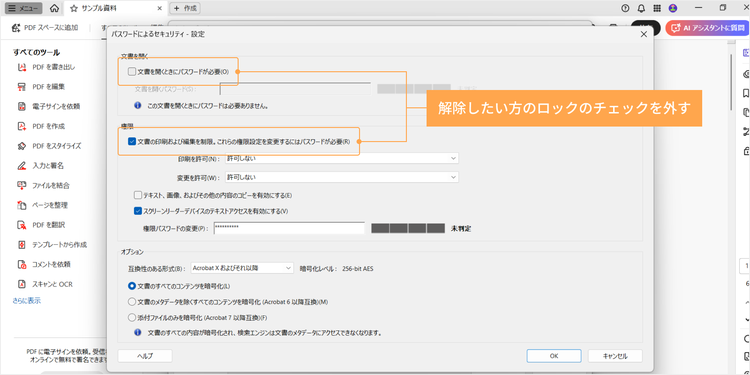Open the help question-mark icon
This screenshot has height=375, width=750.
click(625, 8)
